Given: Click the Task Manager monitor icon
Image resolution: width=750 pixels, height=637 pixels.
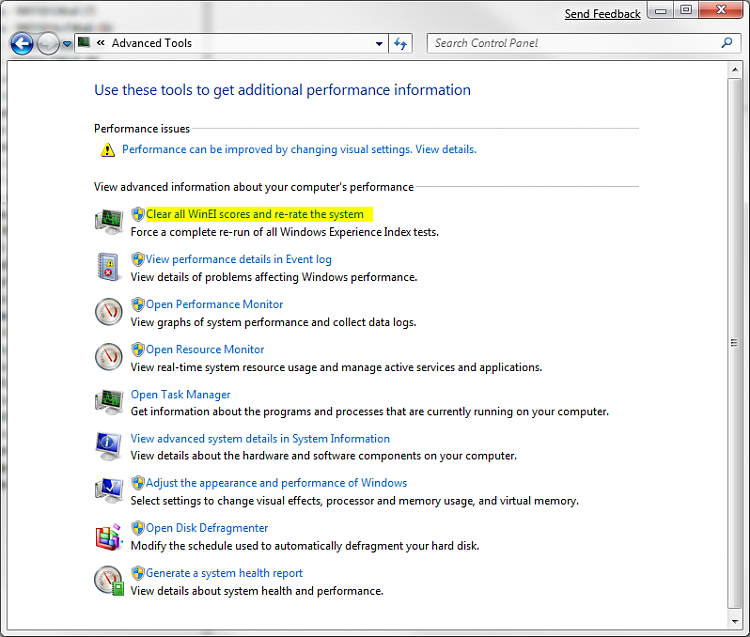Looking at the screenshot, I should pos(109,402).
